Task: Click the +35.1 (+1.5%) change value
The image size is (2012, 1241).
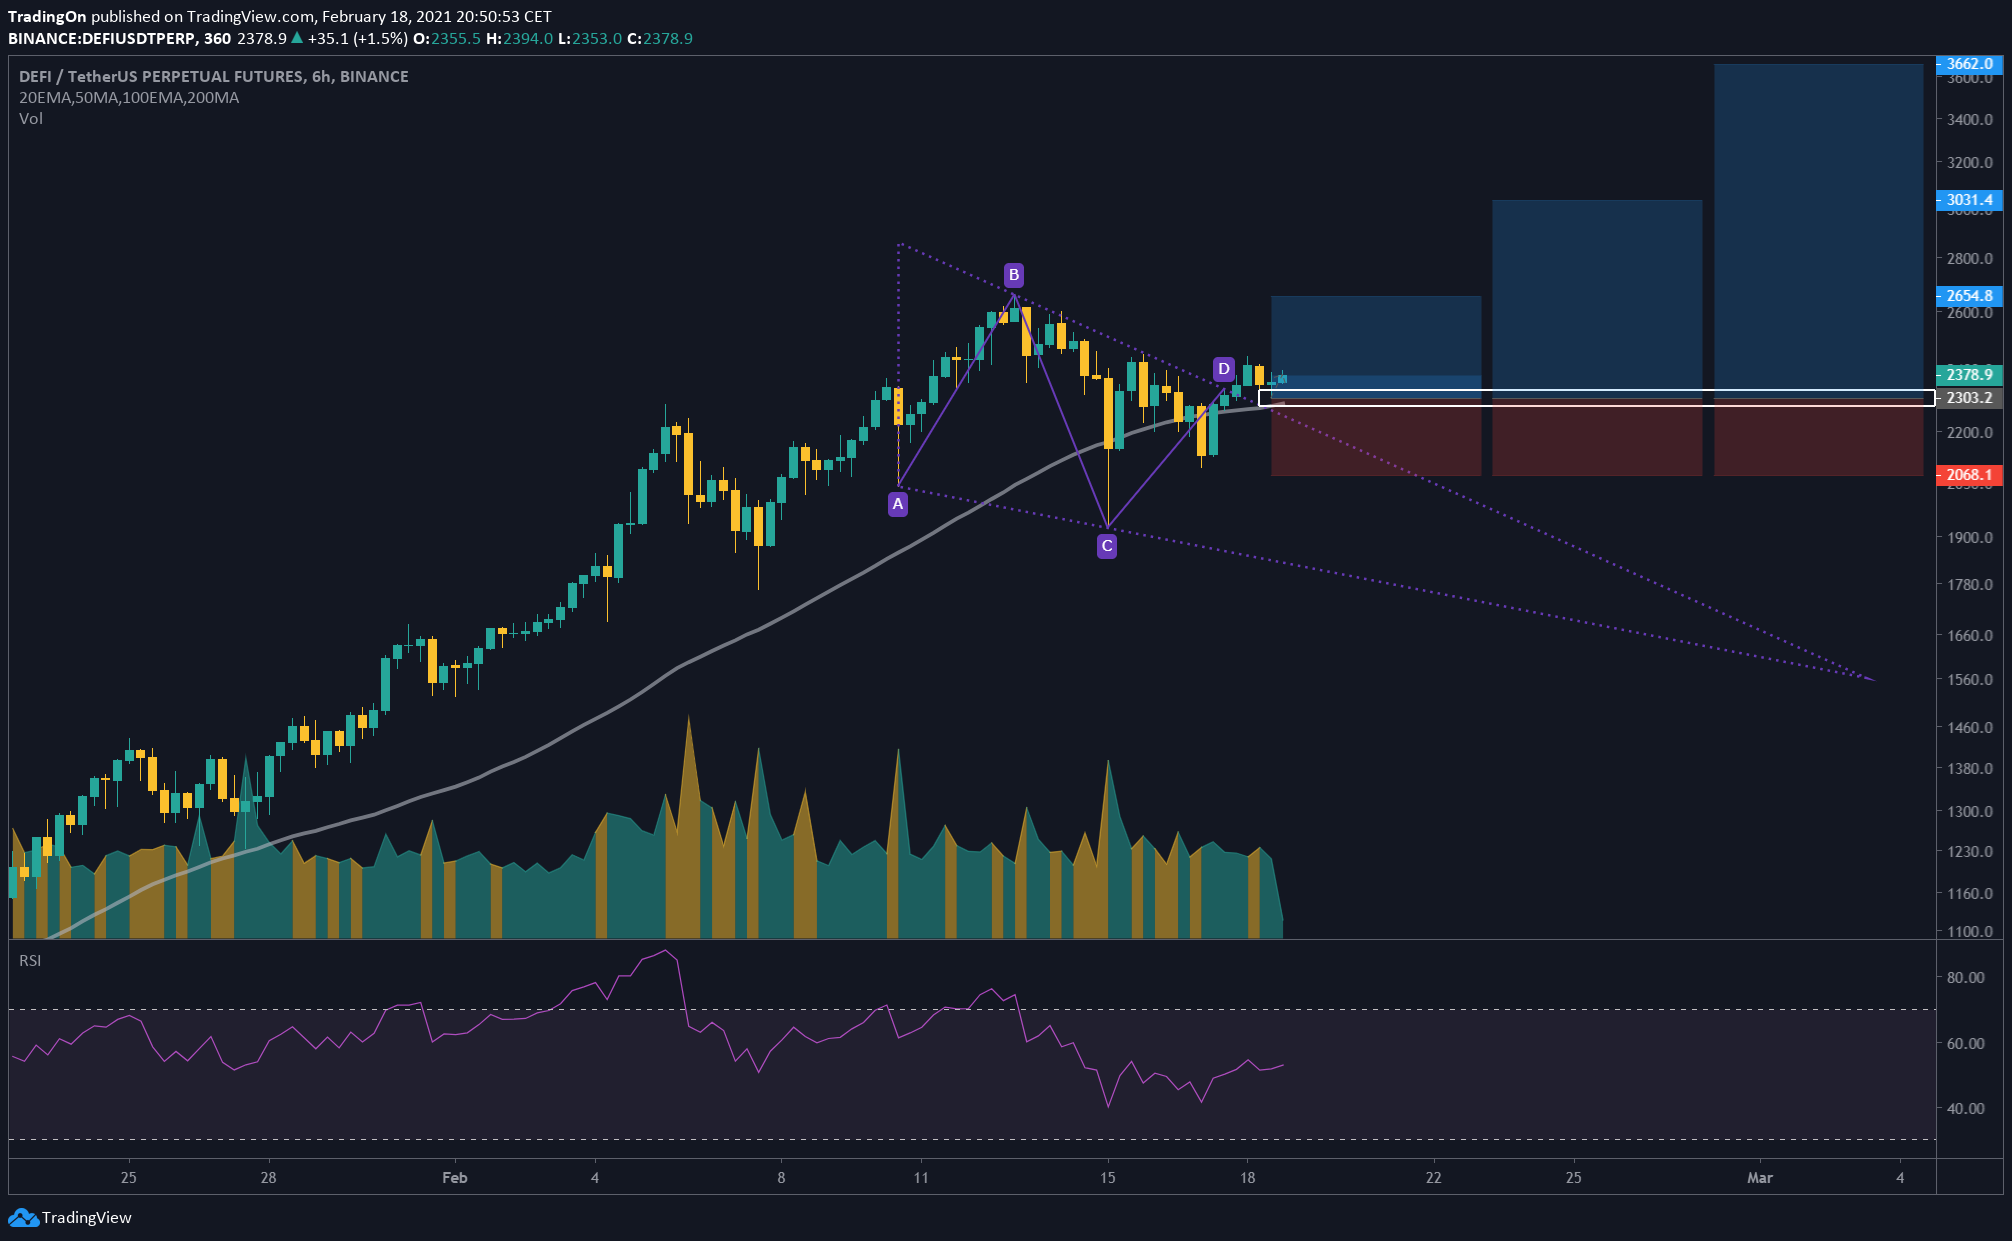Action: click(357, 39)
